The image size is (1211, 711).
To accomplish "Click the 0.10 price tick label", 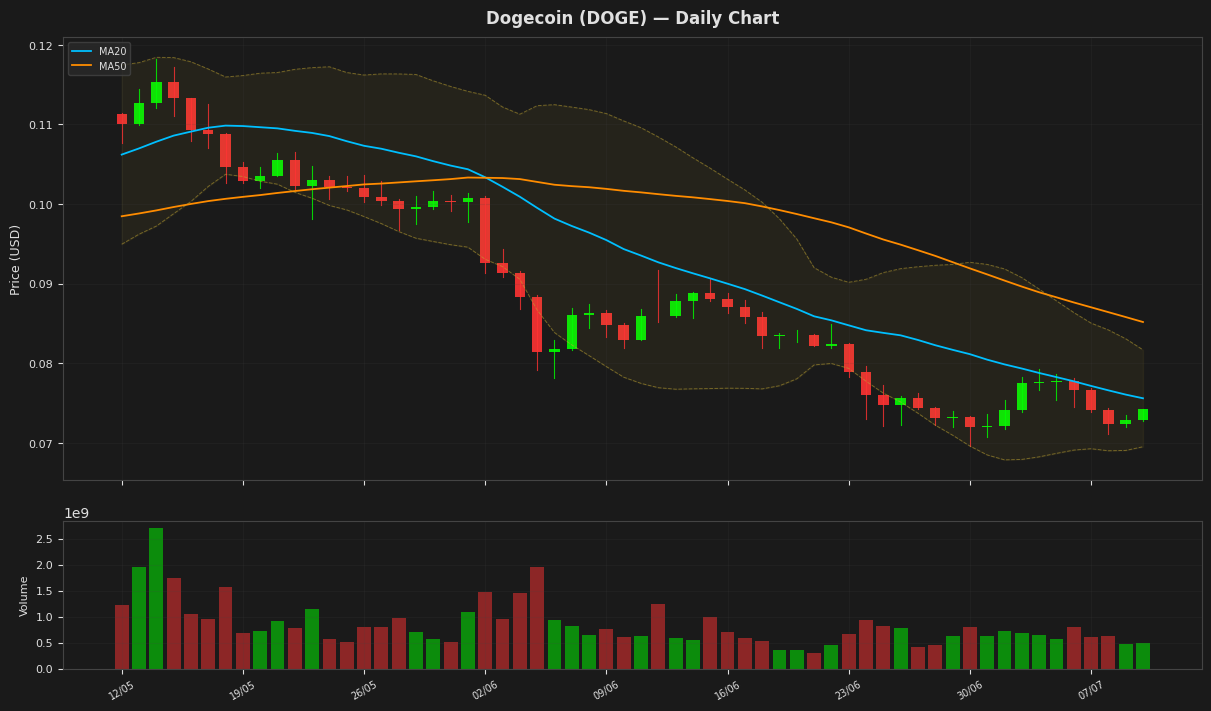I will click(x=41, y=205).
